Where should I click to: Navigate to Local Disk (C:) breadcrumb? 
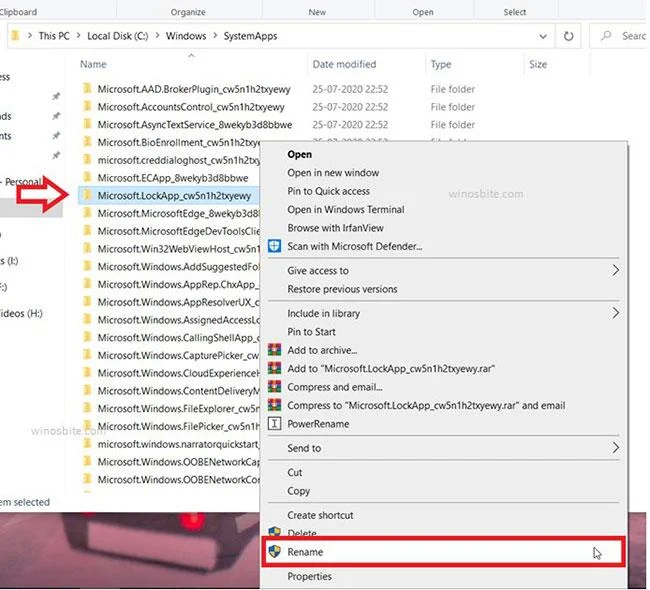[x=118, y=36]
